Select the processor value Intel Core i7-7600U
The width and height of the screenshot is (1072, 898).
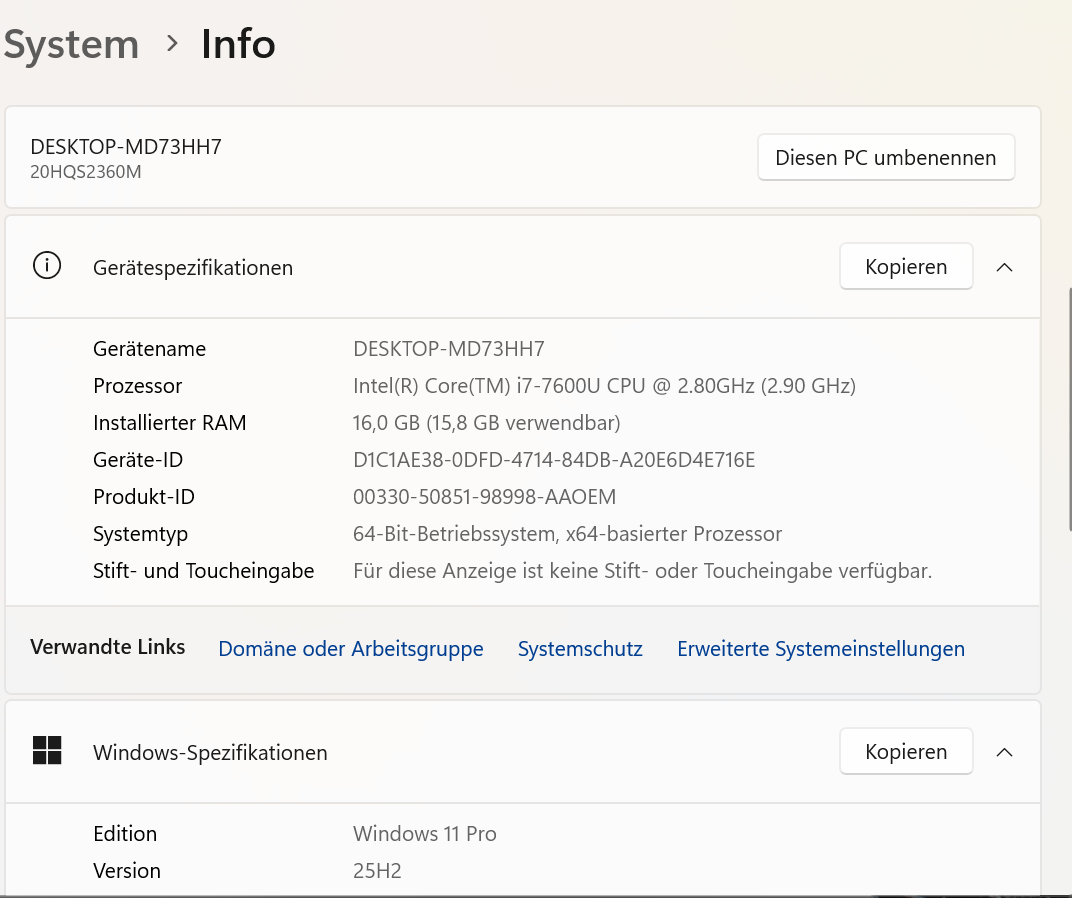[x=604, y=386]
